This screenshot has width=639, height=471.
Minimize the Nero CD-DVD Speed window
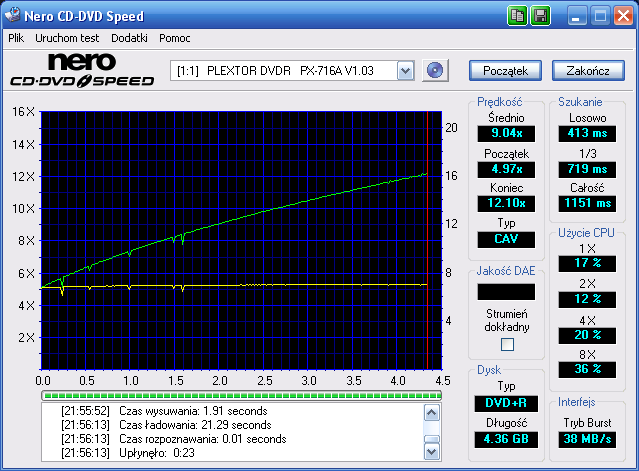[576, 16]
